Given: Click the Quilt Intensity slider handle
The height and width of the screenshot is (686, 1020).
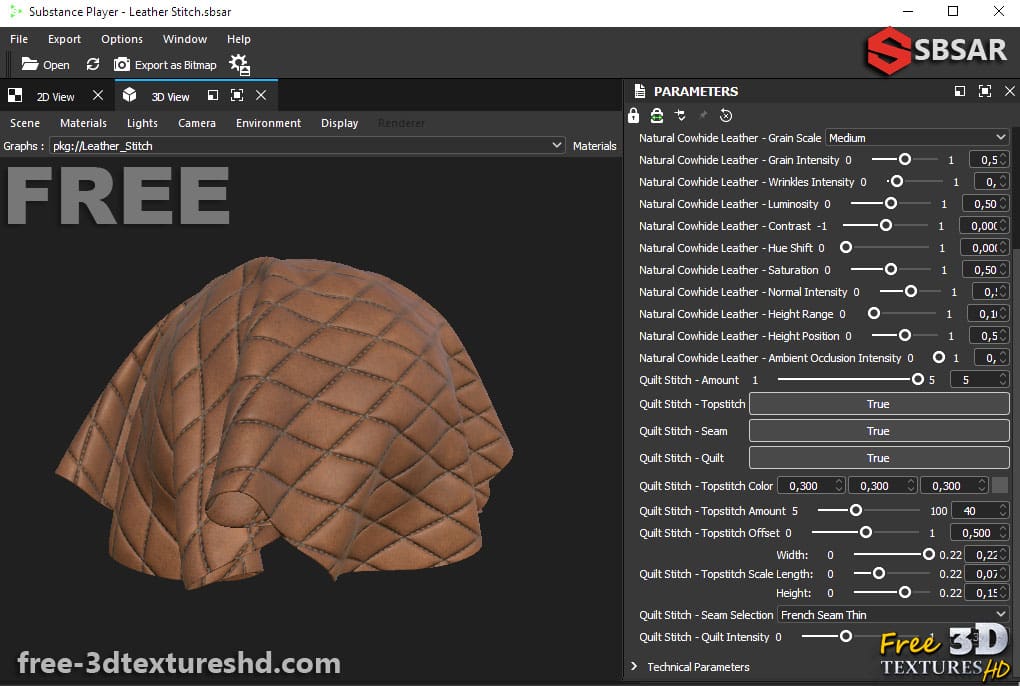Looking at the screenshot, I should point(846,637).
